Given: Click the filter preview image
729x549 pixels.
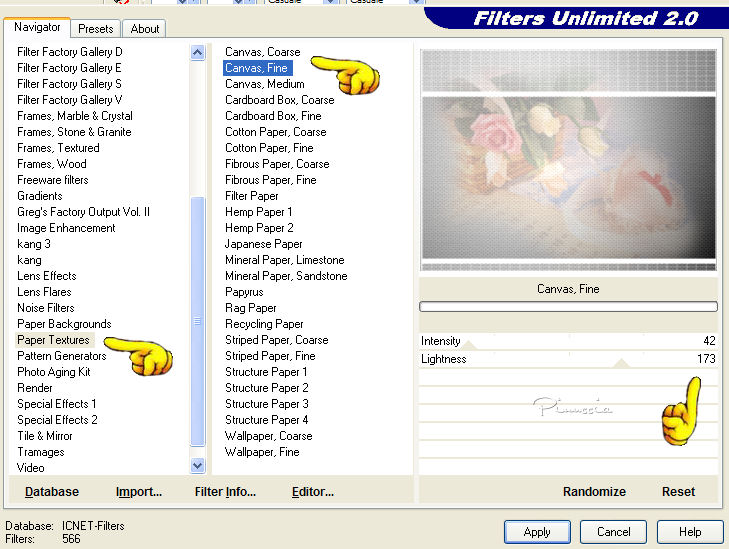Looking at the screenshot, I should pos(568,160).
